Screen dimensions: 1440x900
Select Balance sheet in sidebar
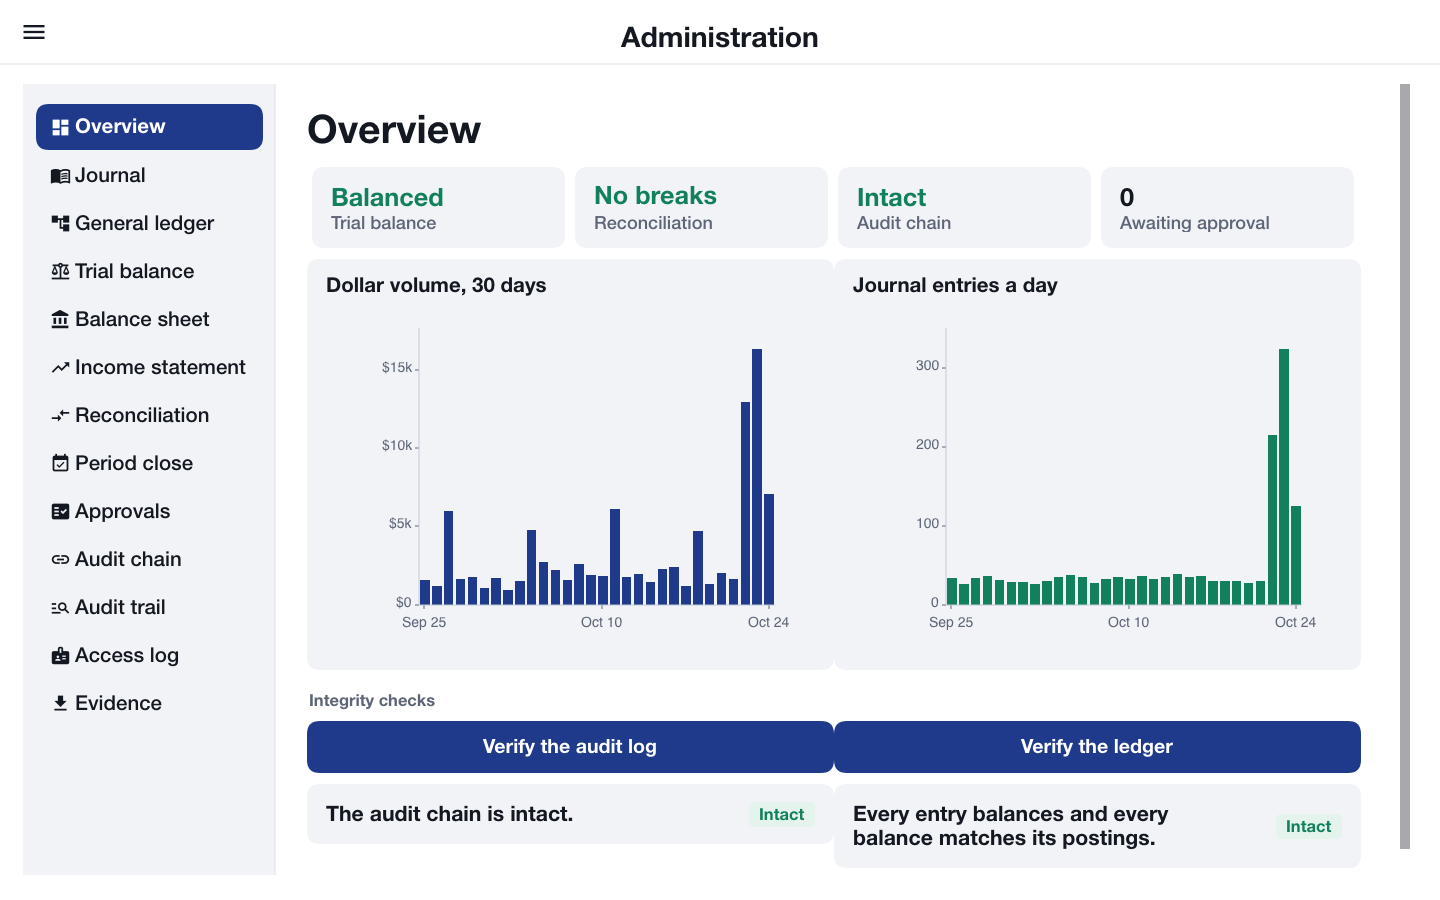coord(149,319)
